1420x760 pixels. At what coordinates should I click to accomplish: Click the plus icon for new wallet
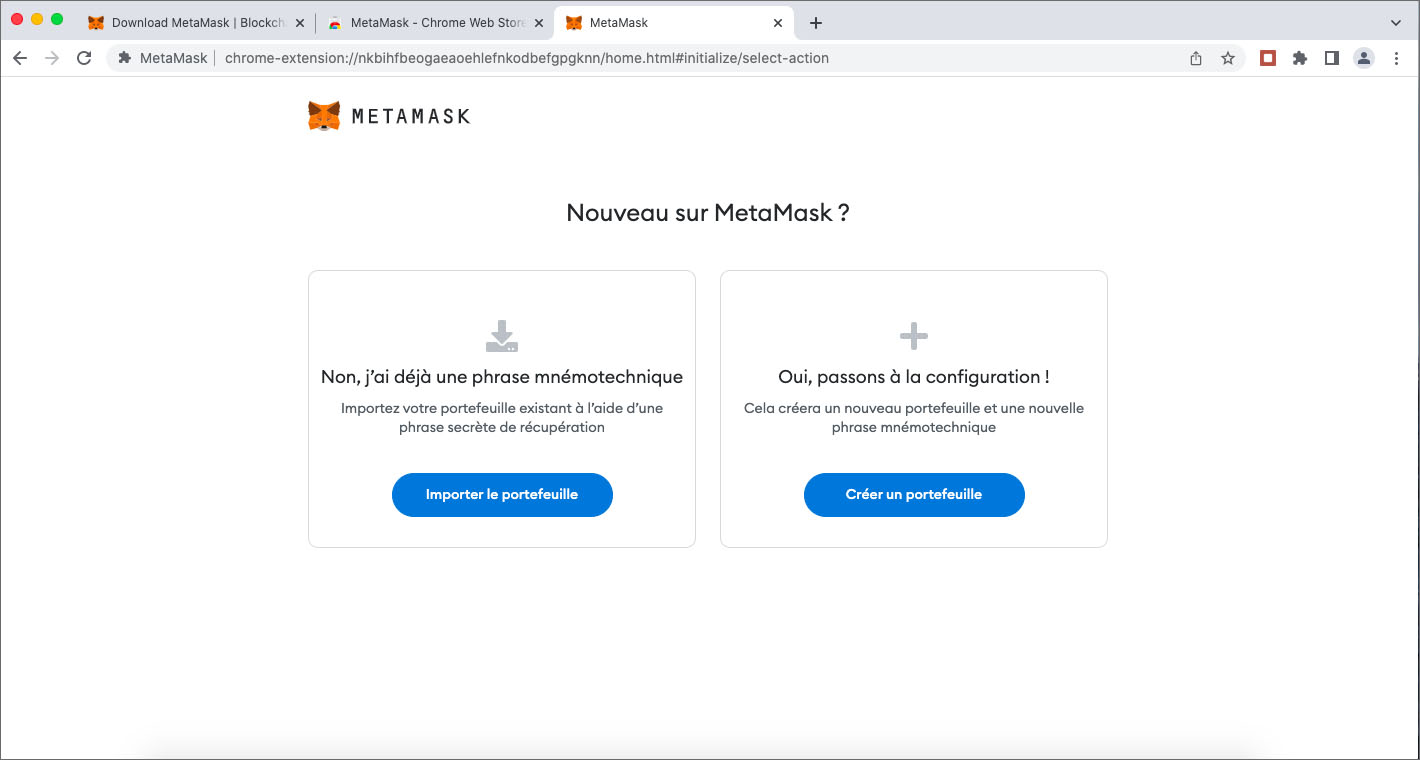pos(914,336)
